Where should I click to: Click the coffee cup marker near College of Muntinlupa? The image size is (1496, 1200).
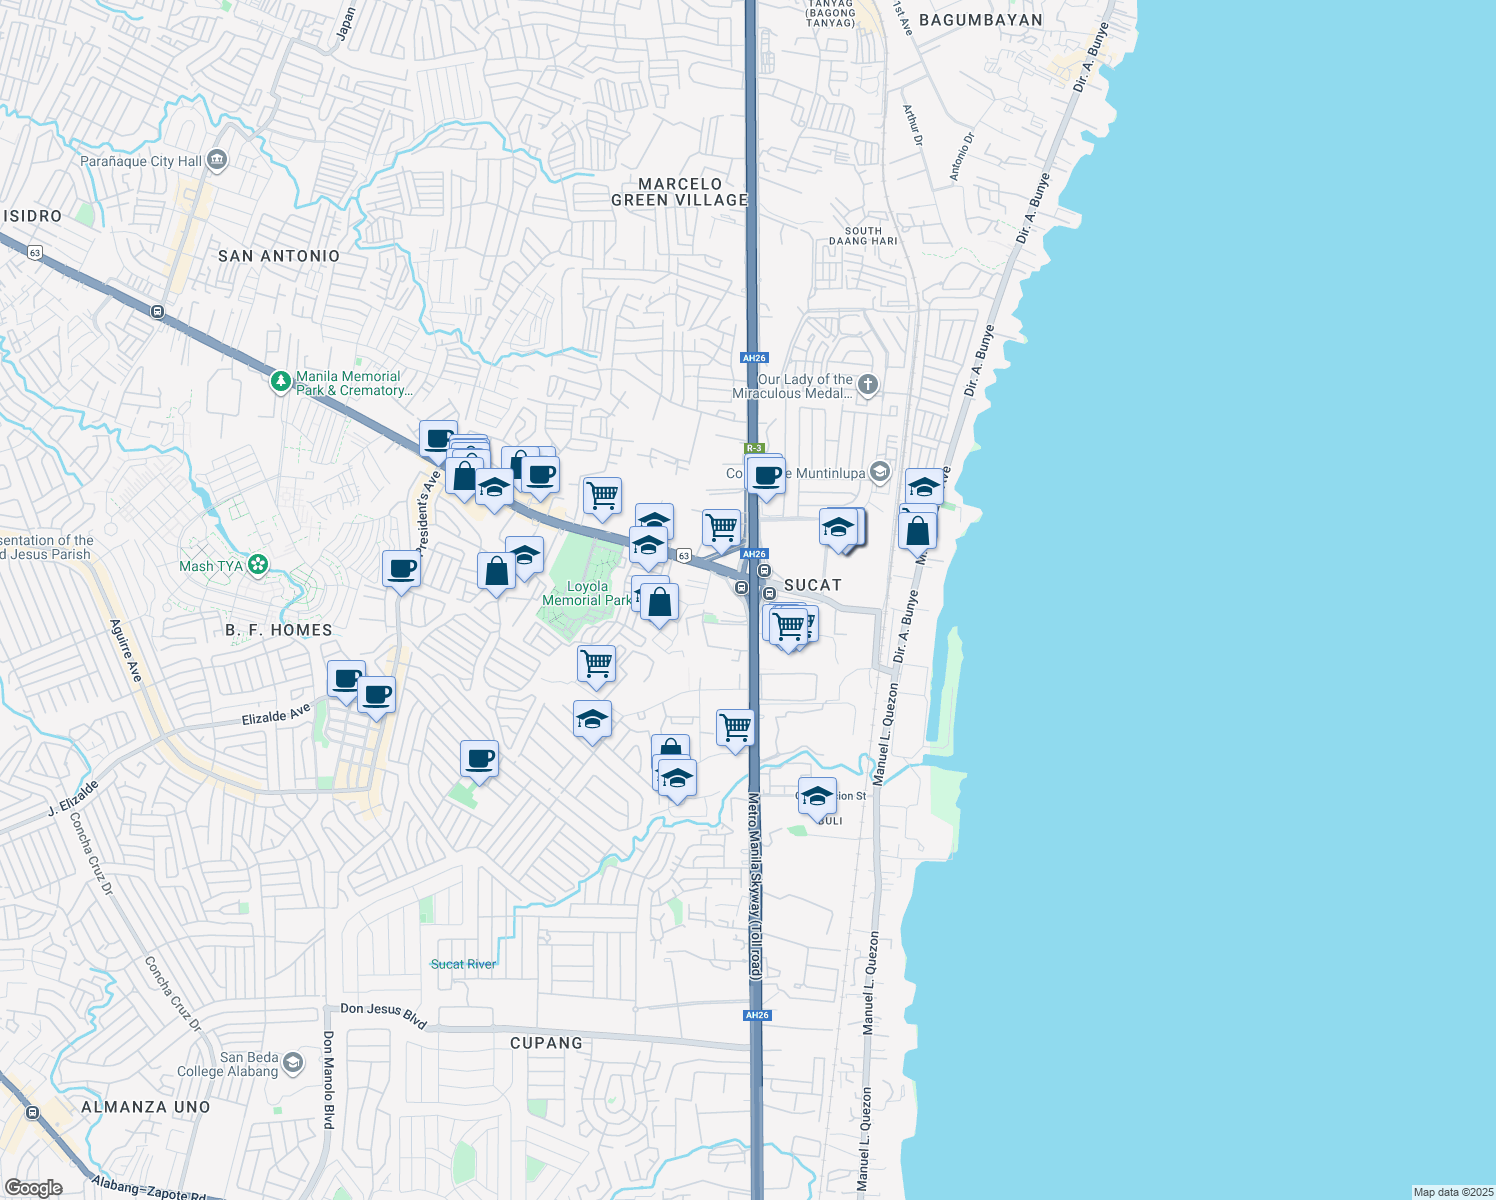(x=765, y=477)
